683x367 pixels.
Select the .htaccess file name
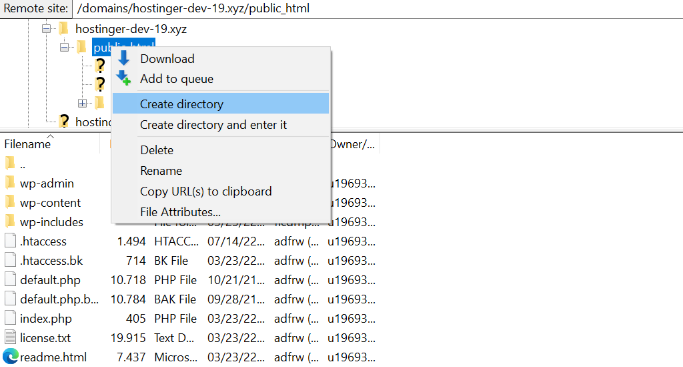click(43, 241)
